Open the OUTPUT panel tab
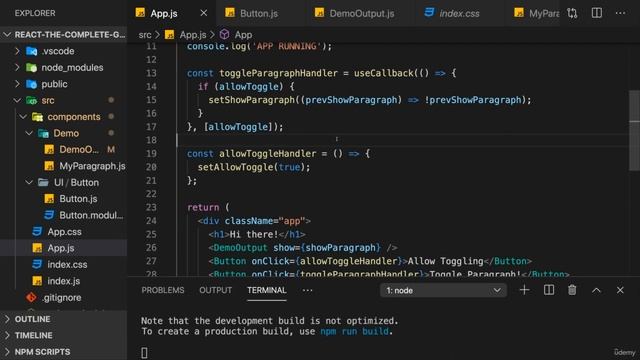This screenshot has height=360, width=640. click(x=215, y=290)
